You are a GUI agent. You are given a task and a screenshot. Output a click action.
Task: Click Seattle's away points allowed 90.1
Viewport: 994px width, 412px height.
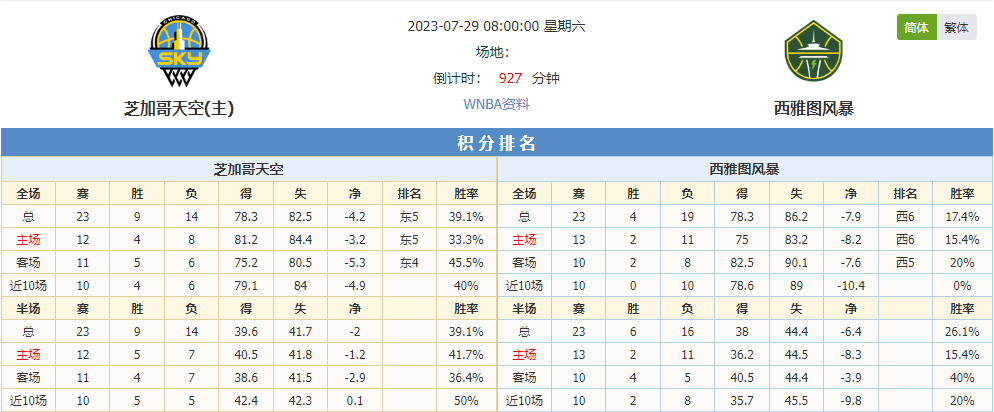[796, 262]
